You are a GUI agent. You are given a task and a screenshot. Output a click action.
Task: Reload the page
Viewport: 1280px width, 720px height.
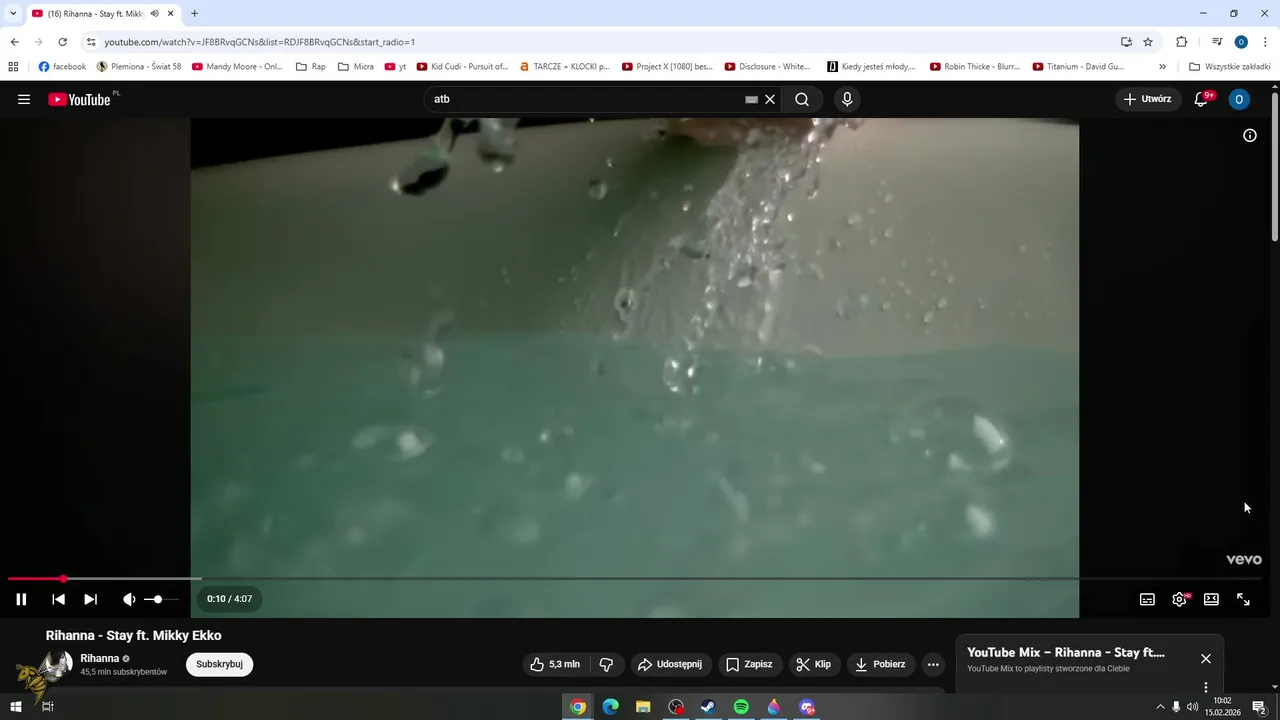pos(62,42)
